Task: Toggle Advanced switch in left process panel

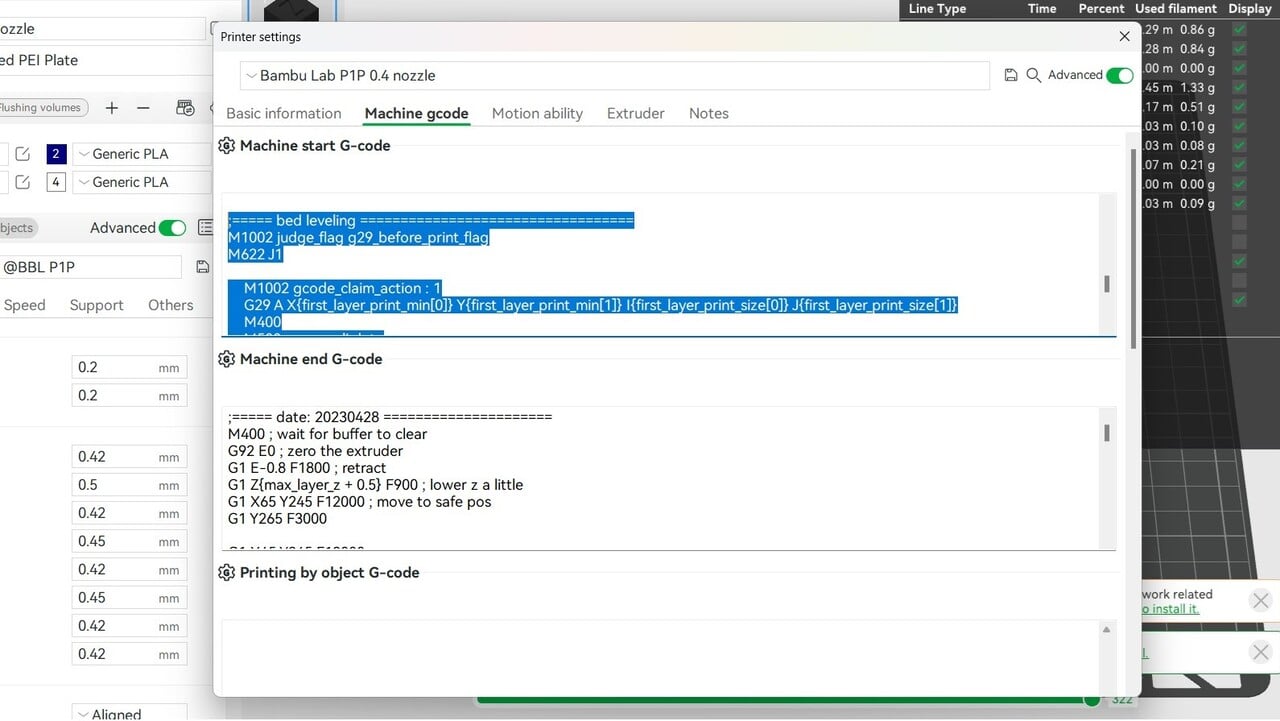Action: point(172,228)
